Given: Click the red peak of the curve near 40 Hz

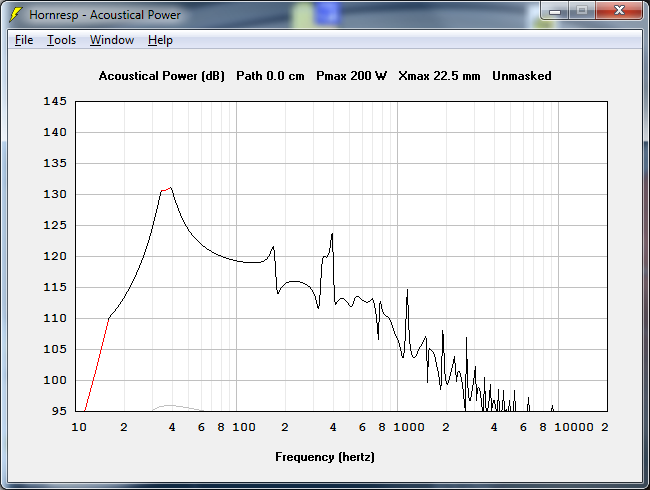Looking at the screenshot, I should [166, 189].
